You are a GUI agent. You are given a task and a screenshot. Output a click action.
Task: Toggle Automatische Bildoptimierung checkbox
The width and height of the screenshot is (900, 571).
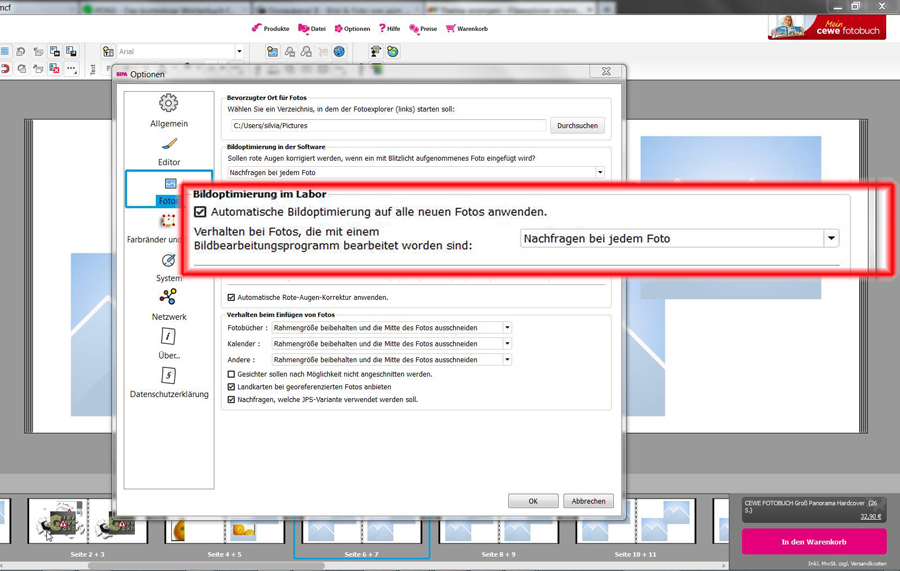point(200,212)
